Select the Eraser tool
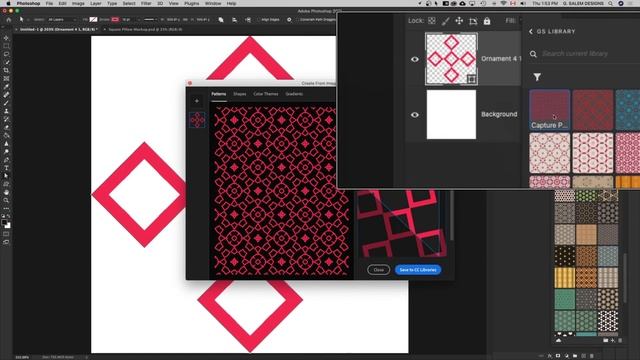Image resolution: width=640 pixels, height=360 pixels. click(x=6, y=127)
